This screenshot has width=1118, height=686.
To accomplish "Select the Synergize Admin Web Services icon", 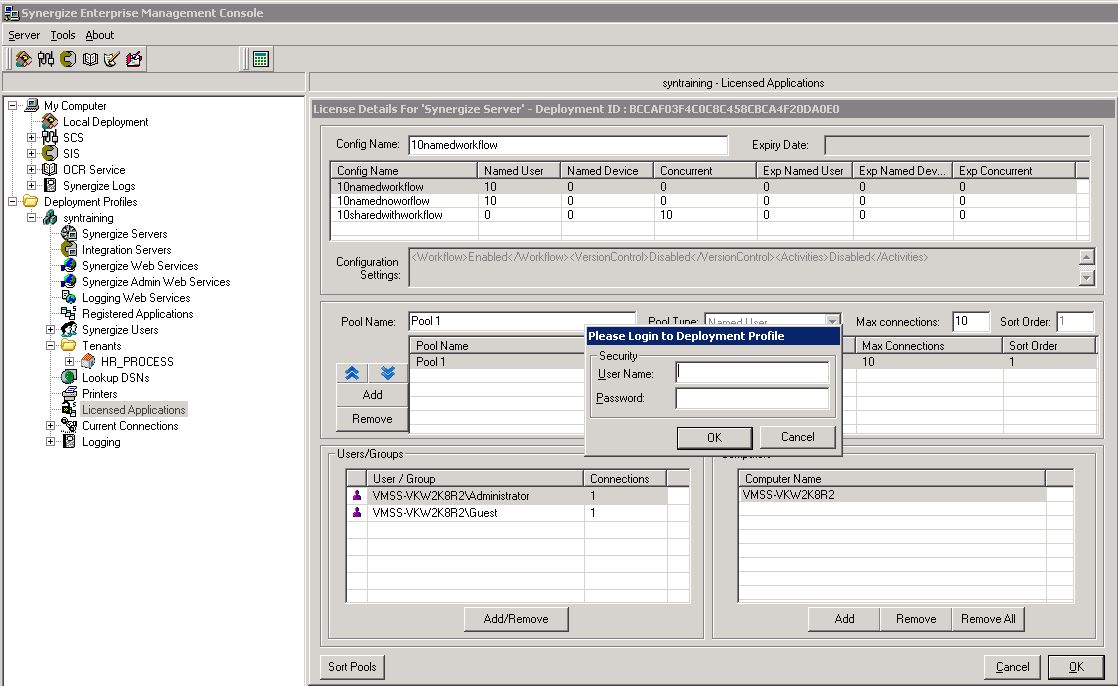I will coord(69,282).
